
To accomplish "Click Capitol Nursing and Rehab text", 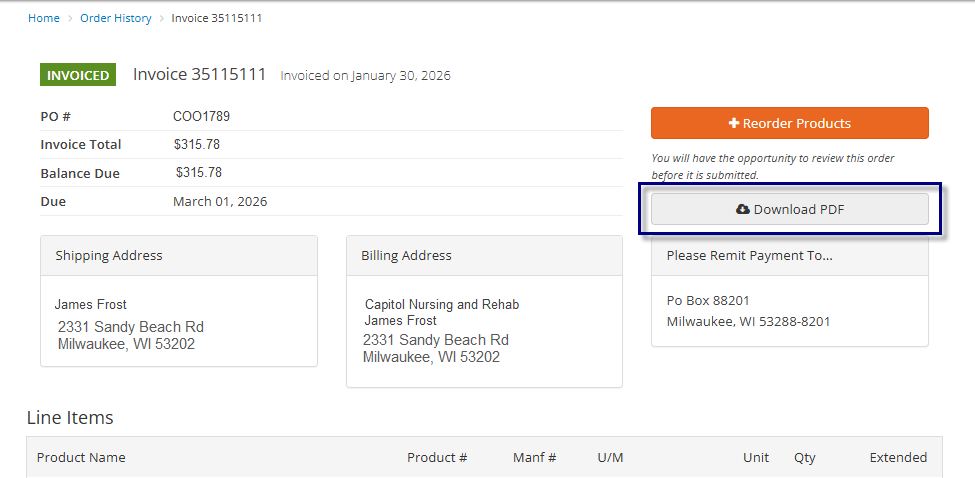I will [x=442, y=305].
